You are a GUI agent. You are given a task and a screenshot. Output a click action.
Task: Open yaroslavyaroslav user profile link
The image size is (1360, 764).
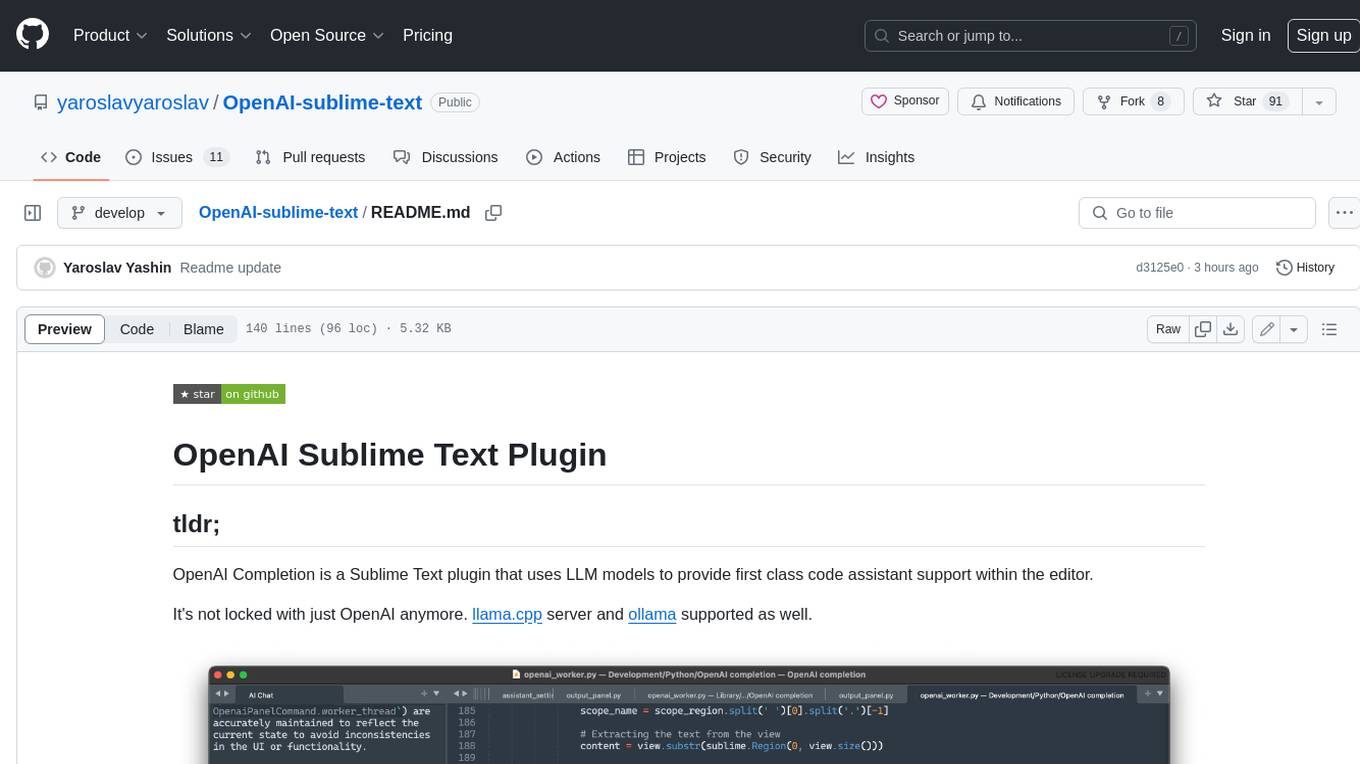133,102
